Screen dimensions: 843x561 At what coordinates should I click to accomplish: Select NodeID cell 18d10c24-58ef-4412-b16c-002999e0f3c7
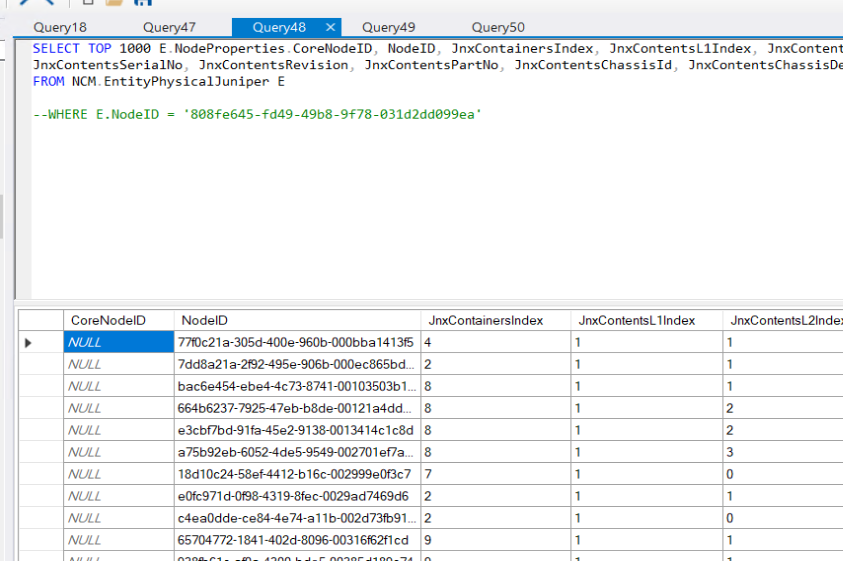pos(297,474)
